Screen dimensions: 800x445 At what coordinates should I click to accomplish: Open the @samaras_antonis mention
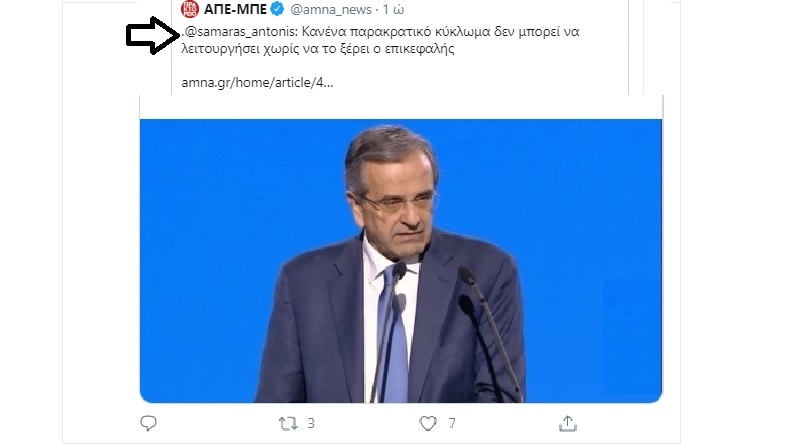coord(240,32)
